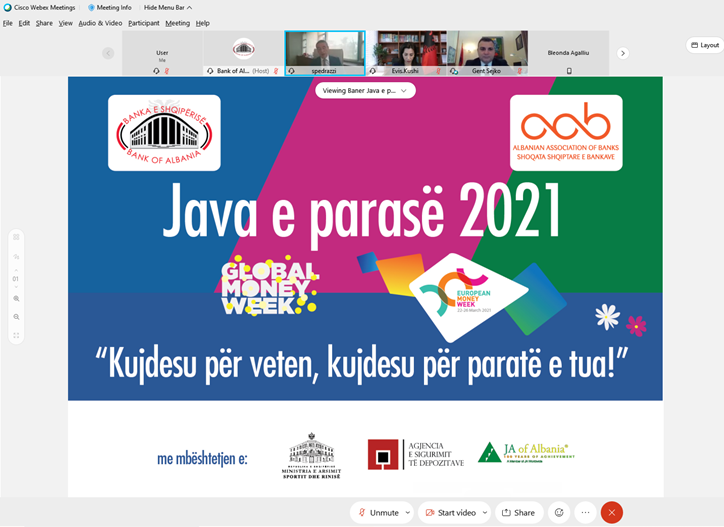Open the Participant menu
The height and width of the screenshot is (527, 724).
[x=143, y=23]
